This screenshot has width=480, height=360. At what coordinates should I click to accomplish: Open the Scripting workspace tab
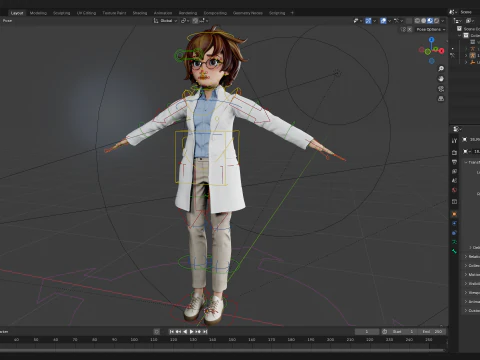277,13
